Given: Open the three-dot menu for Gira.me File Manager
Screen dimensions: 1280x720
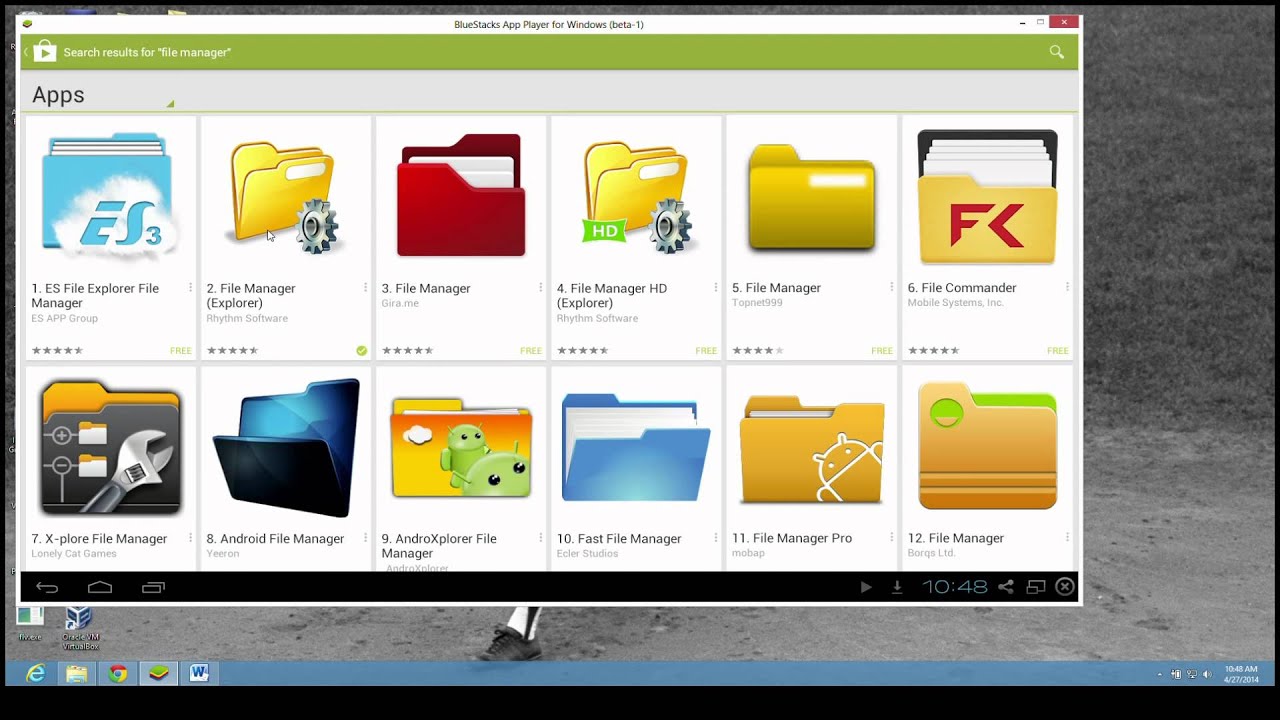Looking at the screenshot, I should click(541, 288).
